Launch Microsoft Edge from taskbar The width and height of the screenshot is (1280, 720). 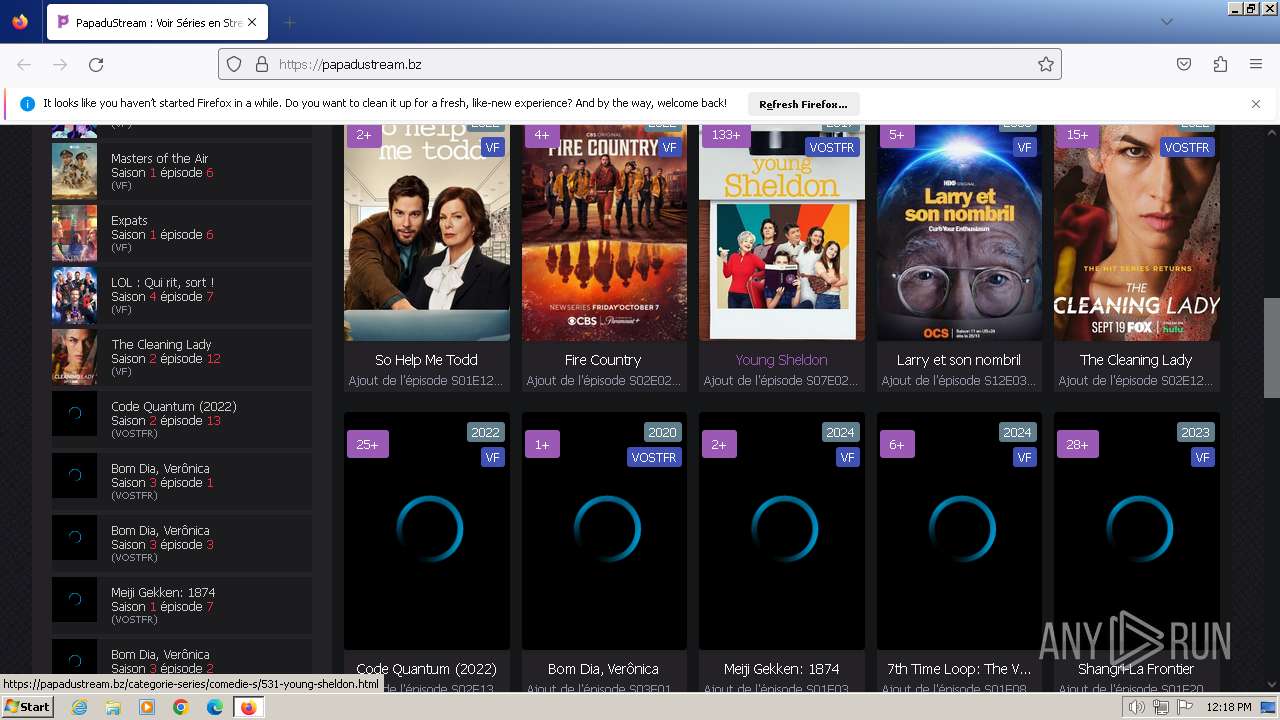pos(215,707)
